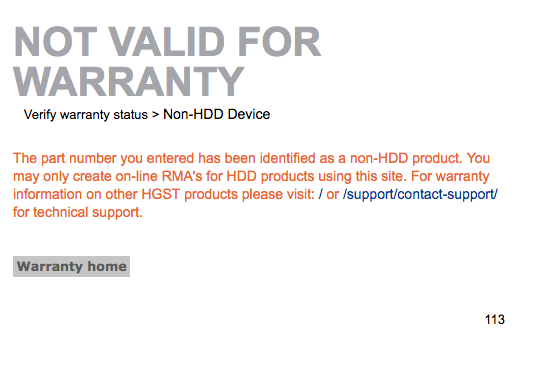This screenshot has width=536, height=369.
Task: Click the 'NOT VALID FOR' heading line
Action: tap(167, 42)
